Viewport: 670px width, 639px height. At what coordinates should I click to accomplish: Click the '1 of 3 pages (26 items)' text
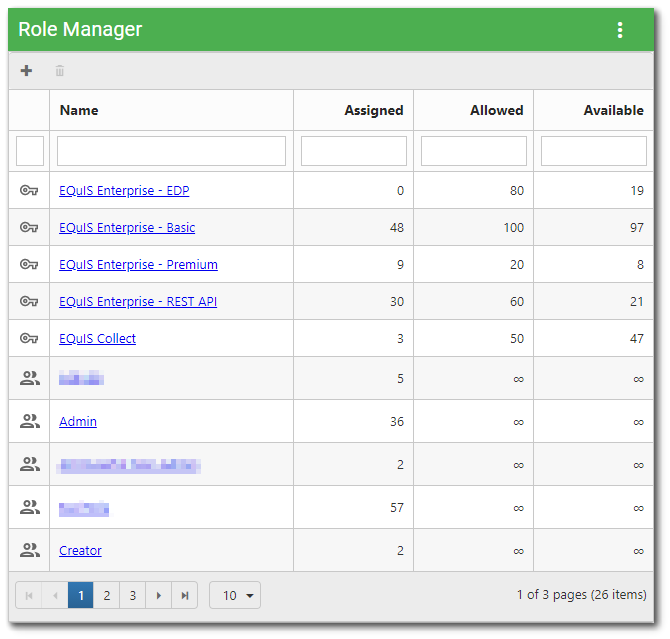pos(581,595)
